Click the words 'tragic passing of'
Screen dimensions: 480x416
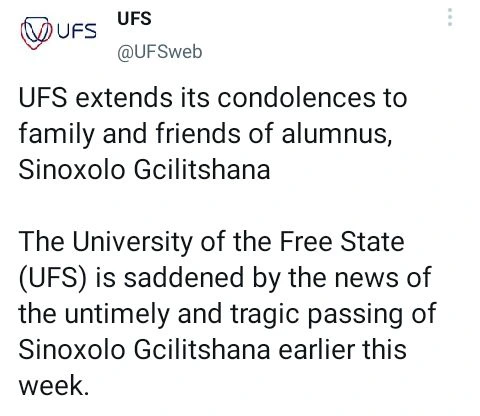pyautogui.click(x=333, y=314)
